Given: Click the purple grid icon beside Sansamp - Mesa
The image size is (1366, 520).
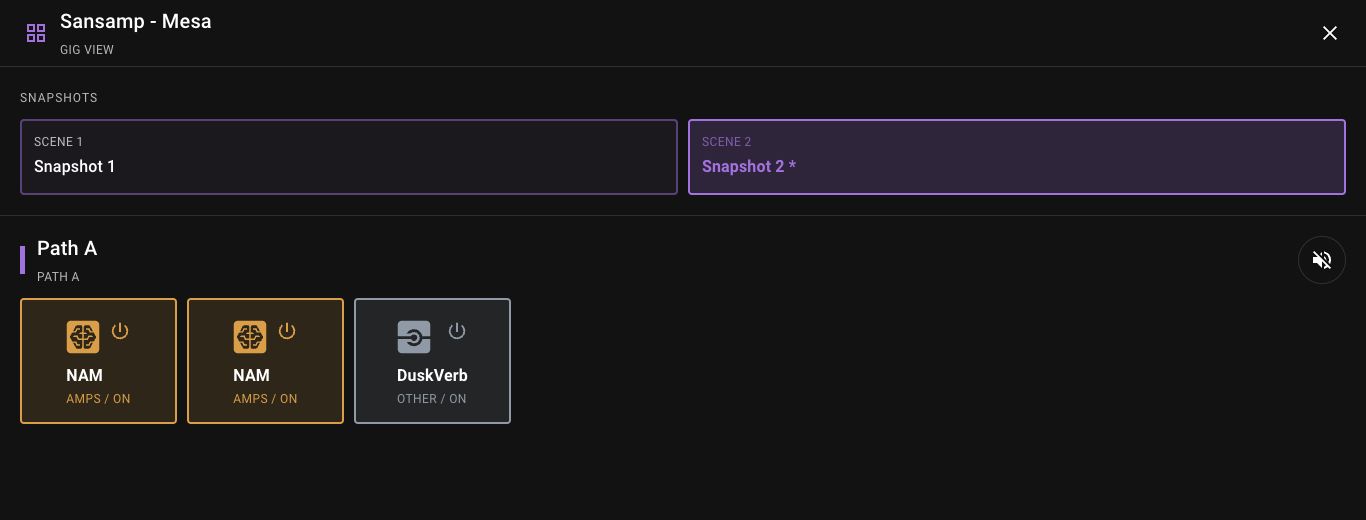Looking at the screenshot, I should pos(36,34).
